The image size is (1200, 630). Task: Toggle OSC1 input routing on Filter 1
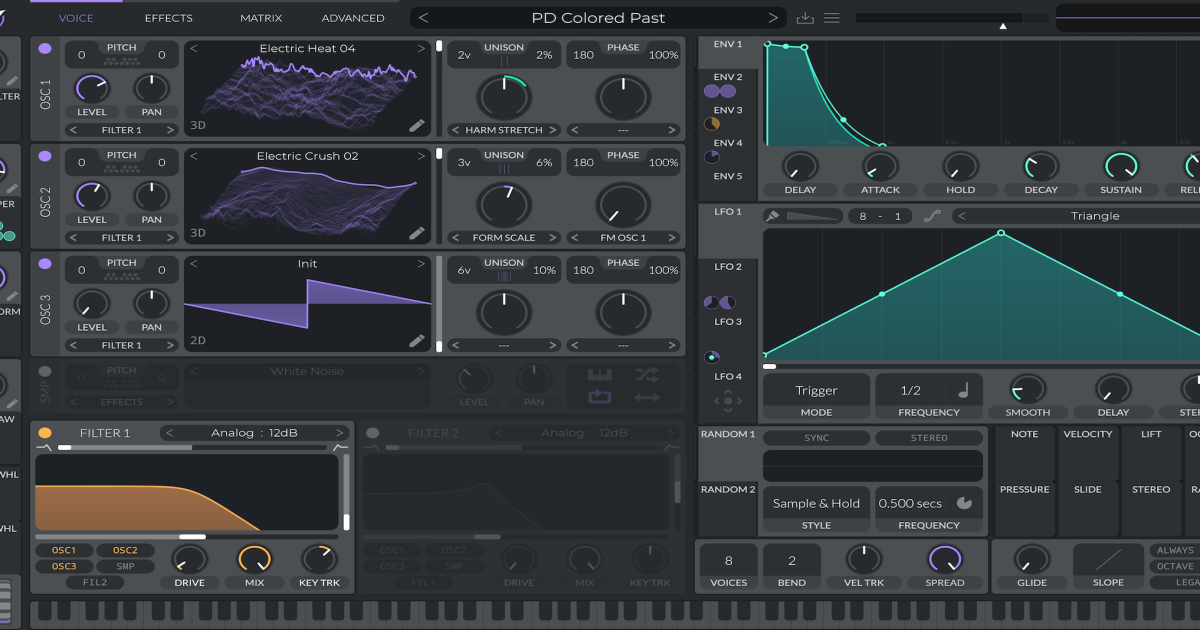[65, 550]
